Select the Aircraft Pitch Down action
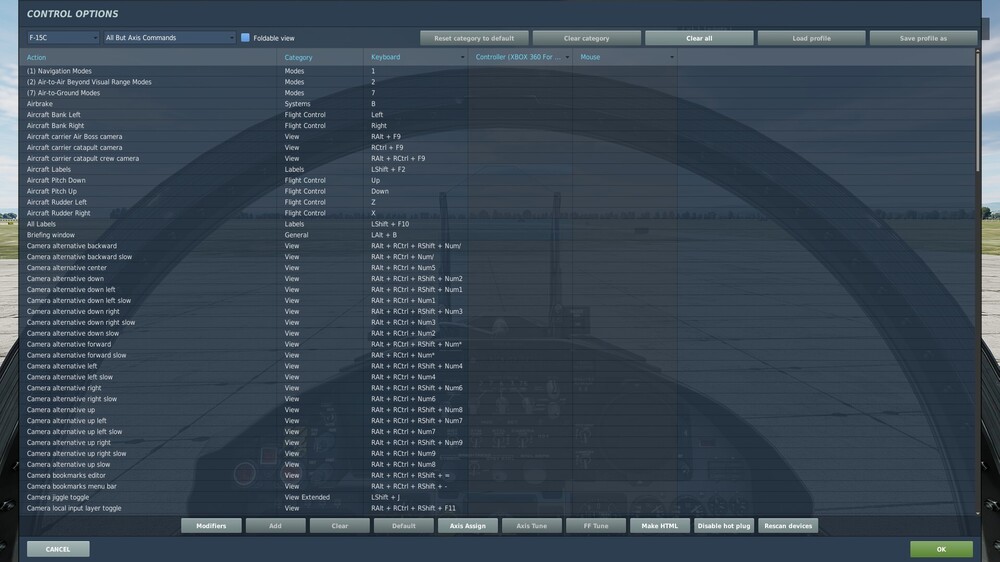1000x562 pixels. (498, 180)
